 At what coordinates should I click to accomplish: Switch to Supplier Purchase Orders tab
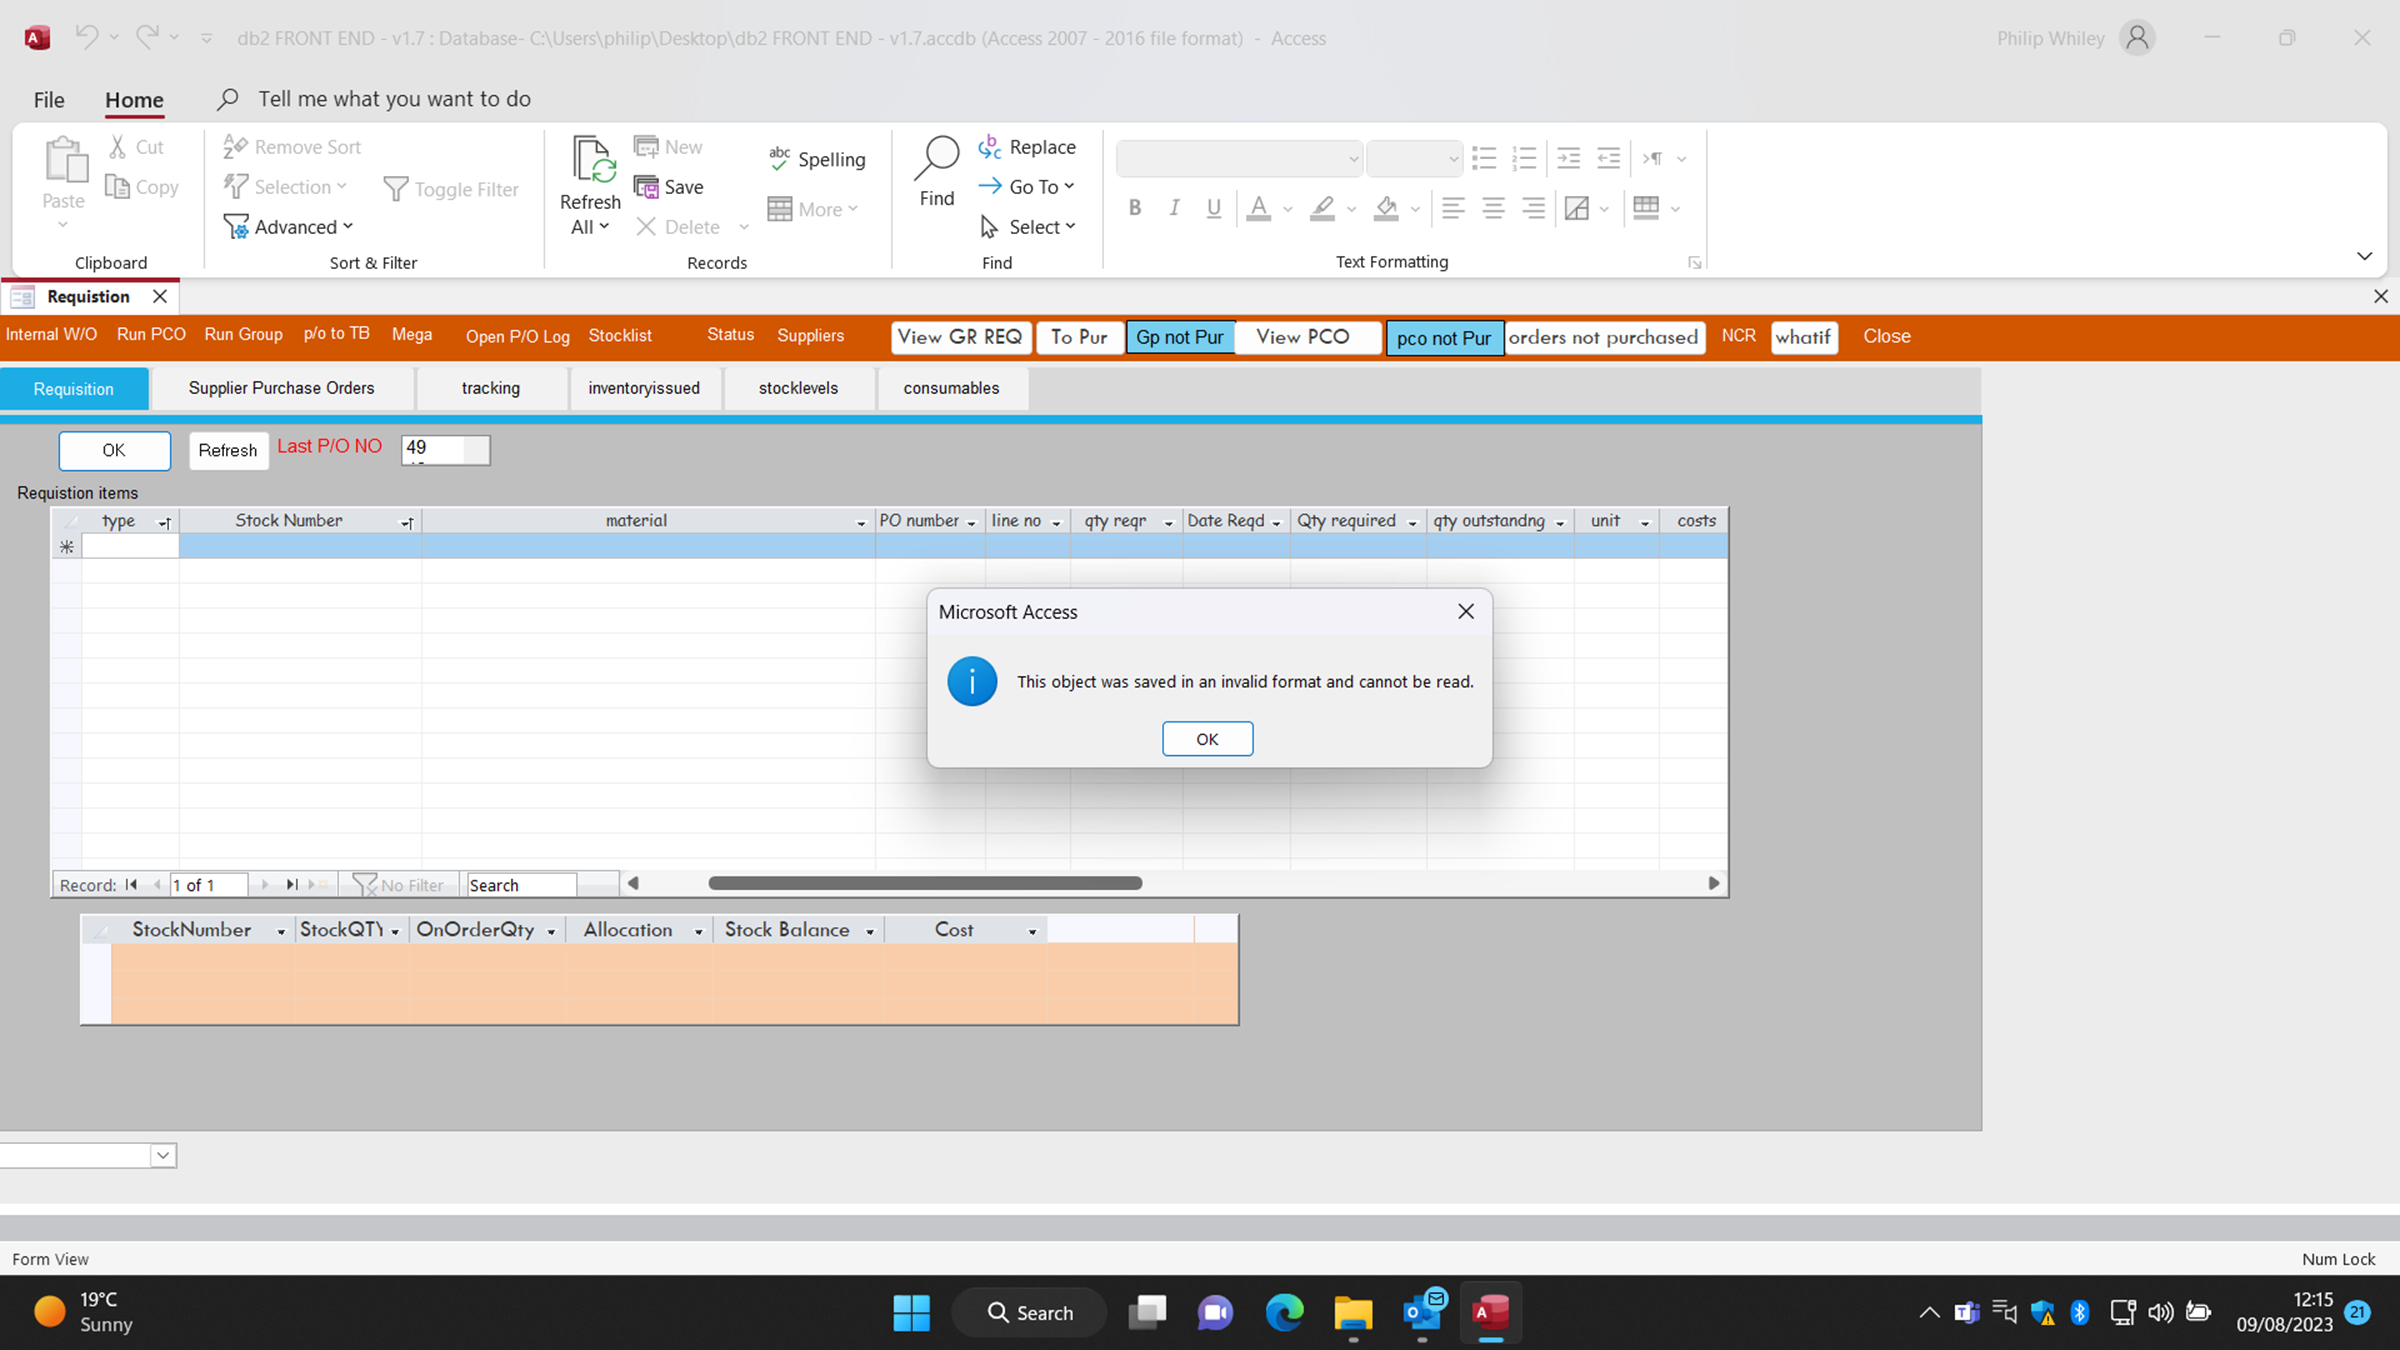coord(281,388)
